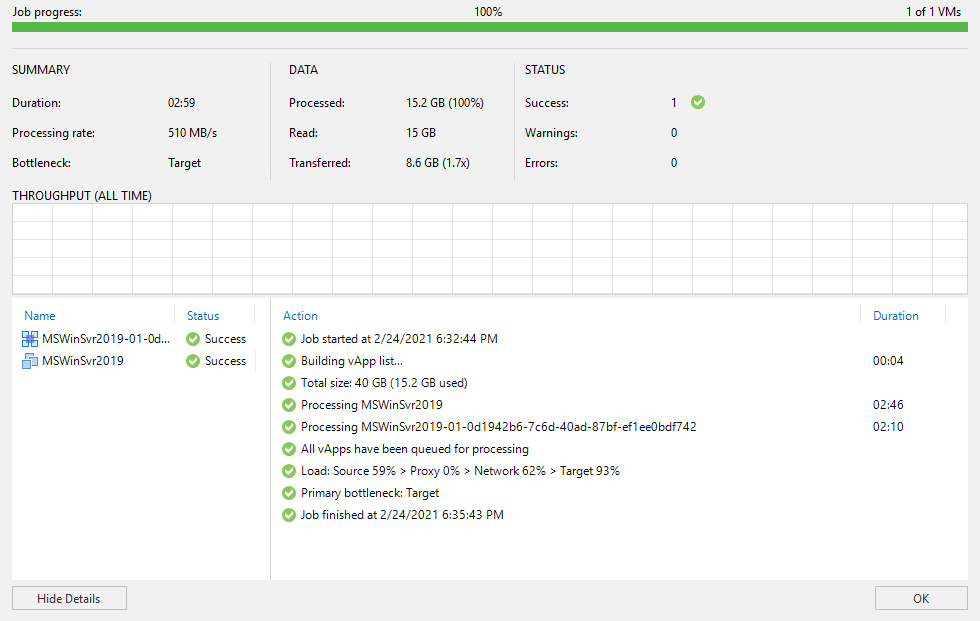
Task: Click the 100% job progress label
Action: (488, 11)
